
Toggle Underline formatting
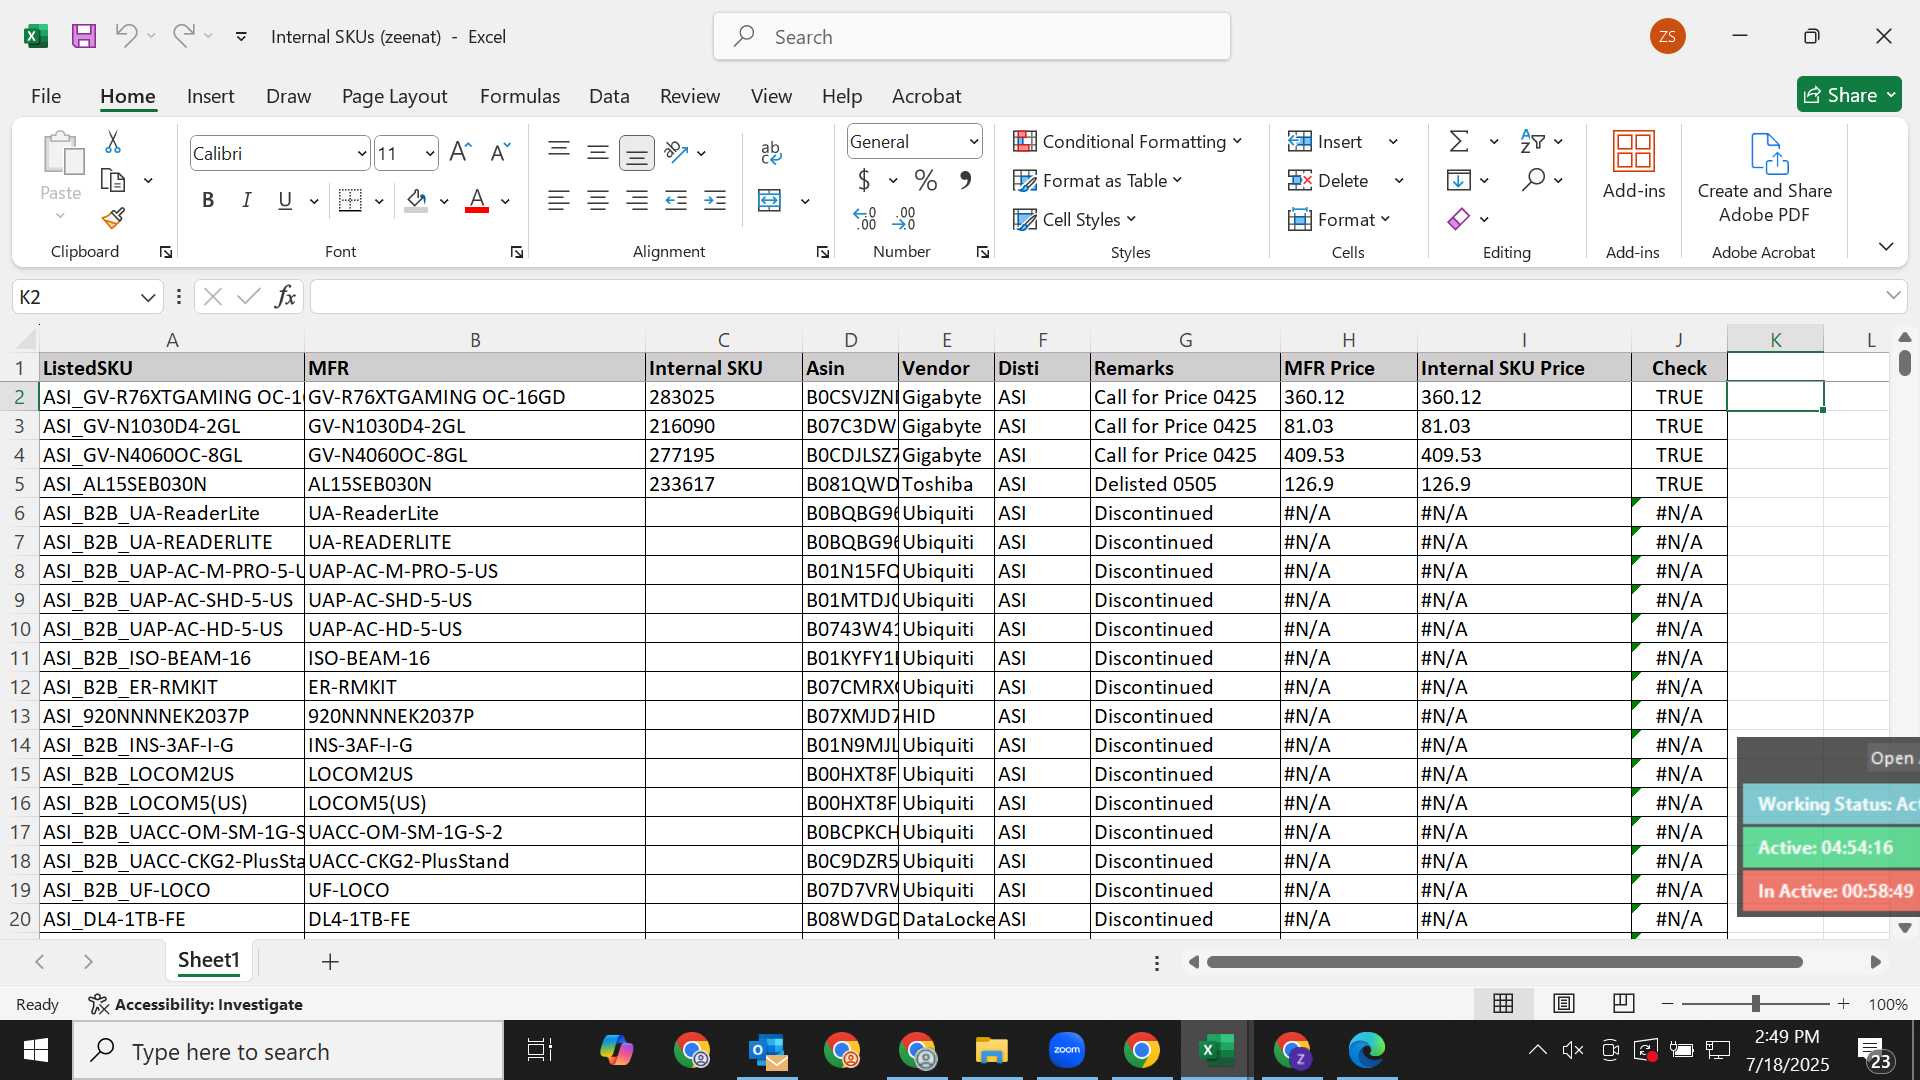(285, 200)
